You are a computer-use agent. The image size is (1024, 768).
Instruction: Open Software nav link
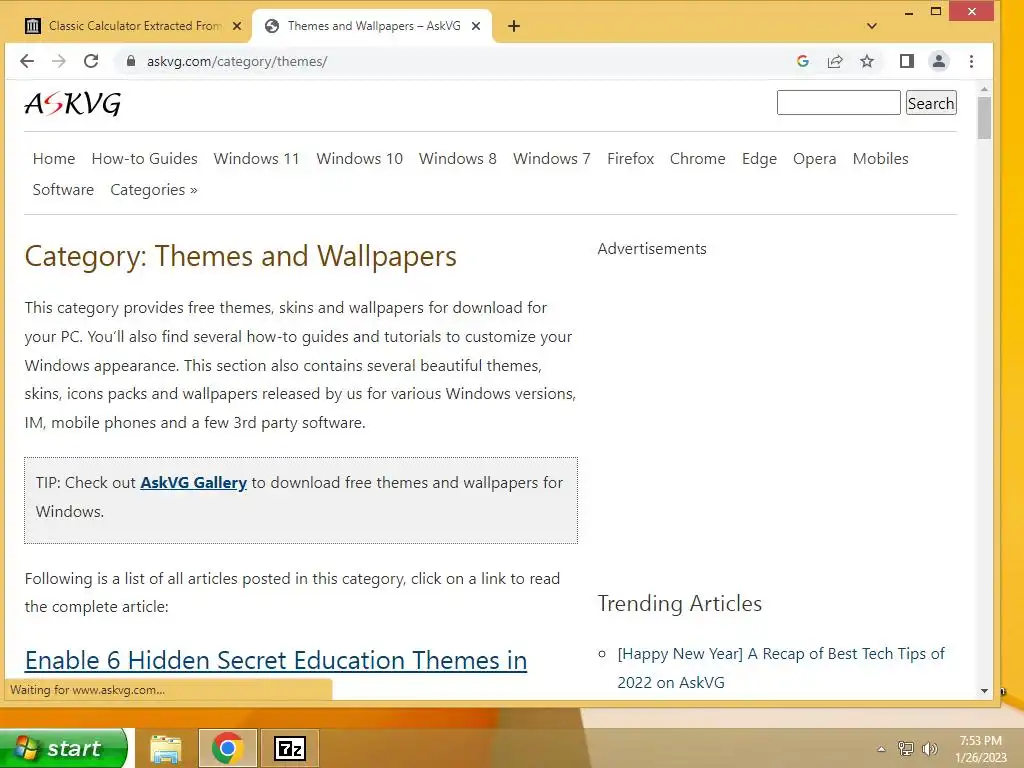63,189
